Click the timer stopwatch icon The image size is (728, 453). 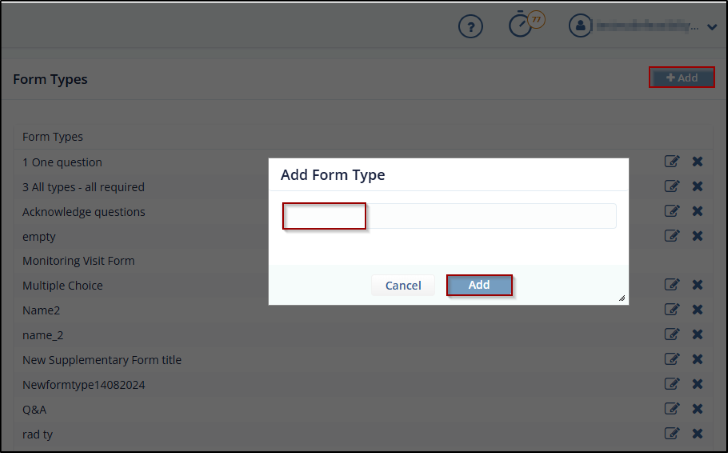click(520, 26)
